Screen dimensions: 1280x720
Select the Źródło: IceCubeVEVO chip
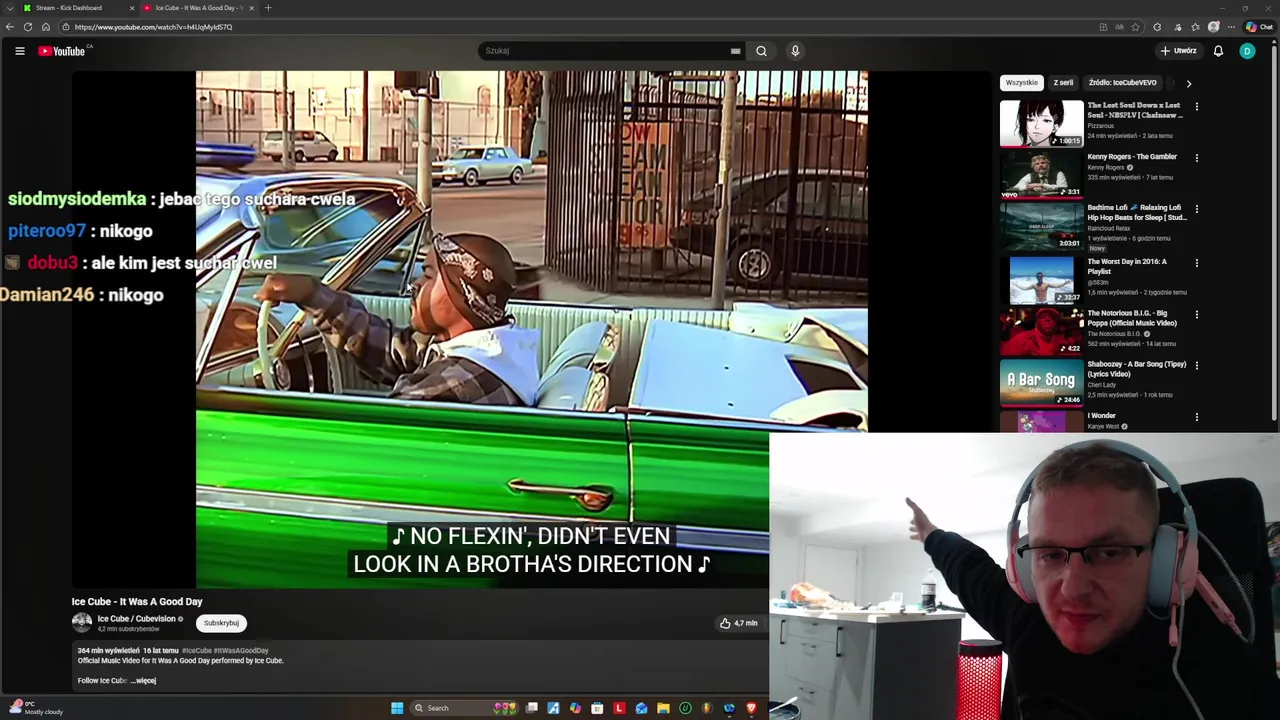(x=1122, y=83)
